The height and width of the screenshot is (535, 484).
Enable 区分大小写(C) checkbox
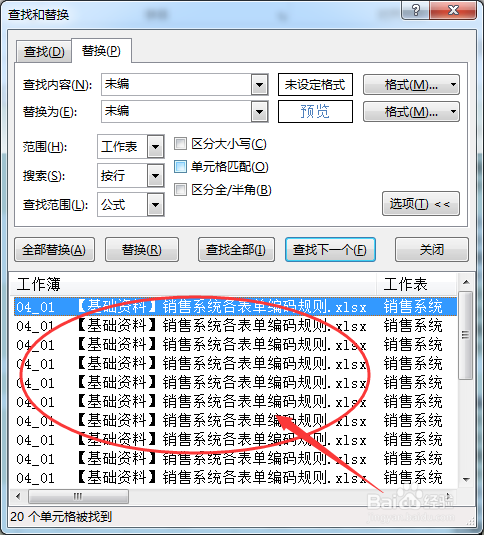[x=180, y=144]
